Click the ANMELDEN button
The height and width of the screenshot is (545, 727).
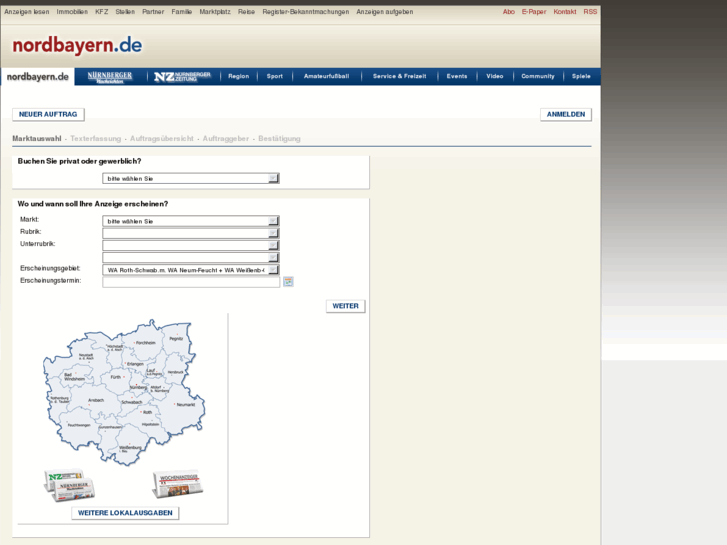566,114
